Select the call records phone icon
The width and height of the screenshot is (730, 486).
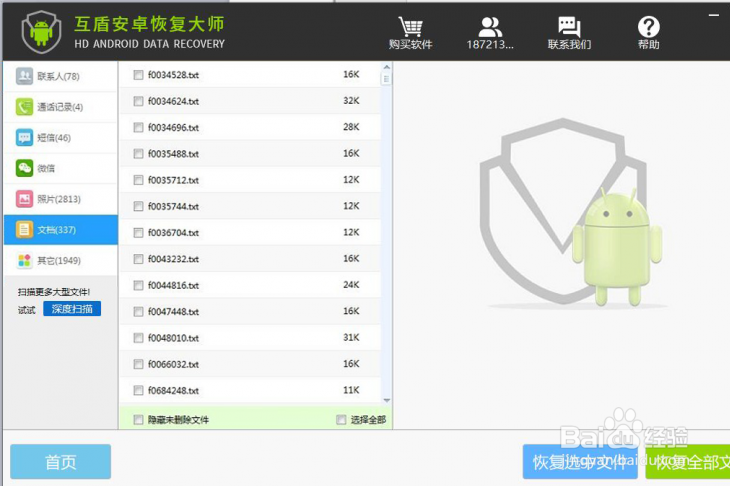[x=24, y=107]
